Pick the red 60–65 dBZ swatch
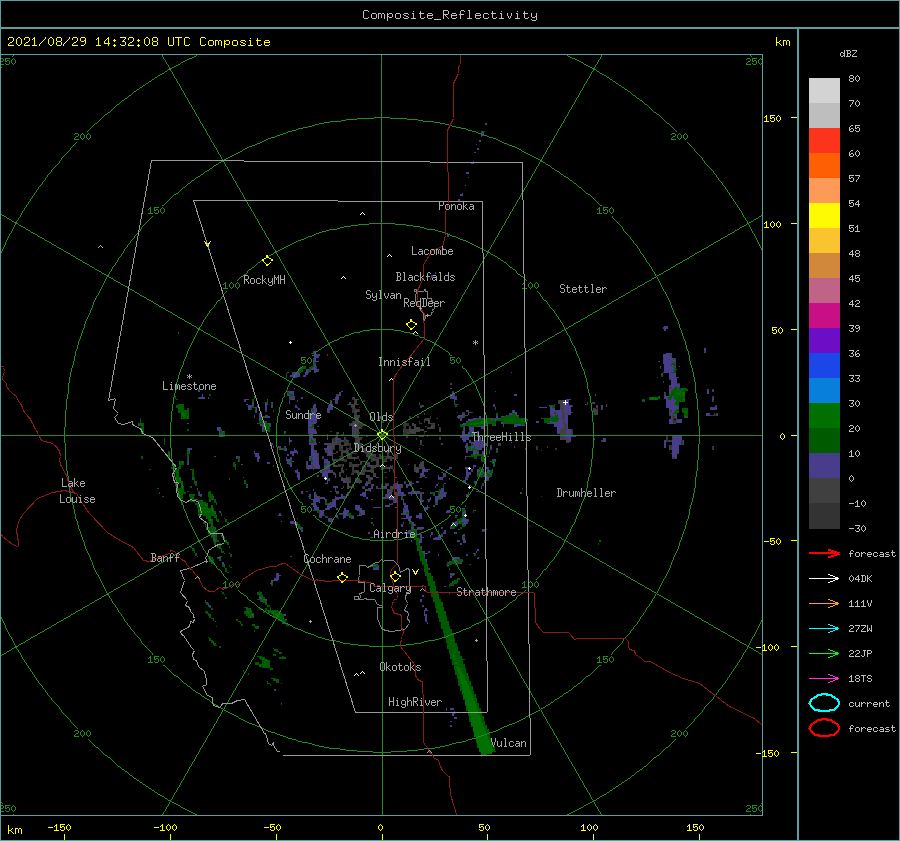The width and height of the screenshot is (900, 841). point(824,141)
